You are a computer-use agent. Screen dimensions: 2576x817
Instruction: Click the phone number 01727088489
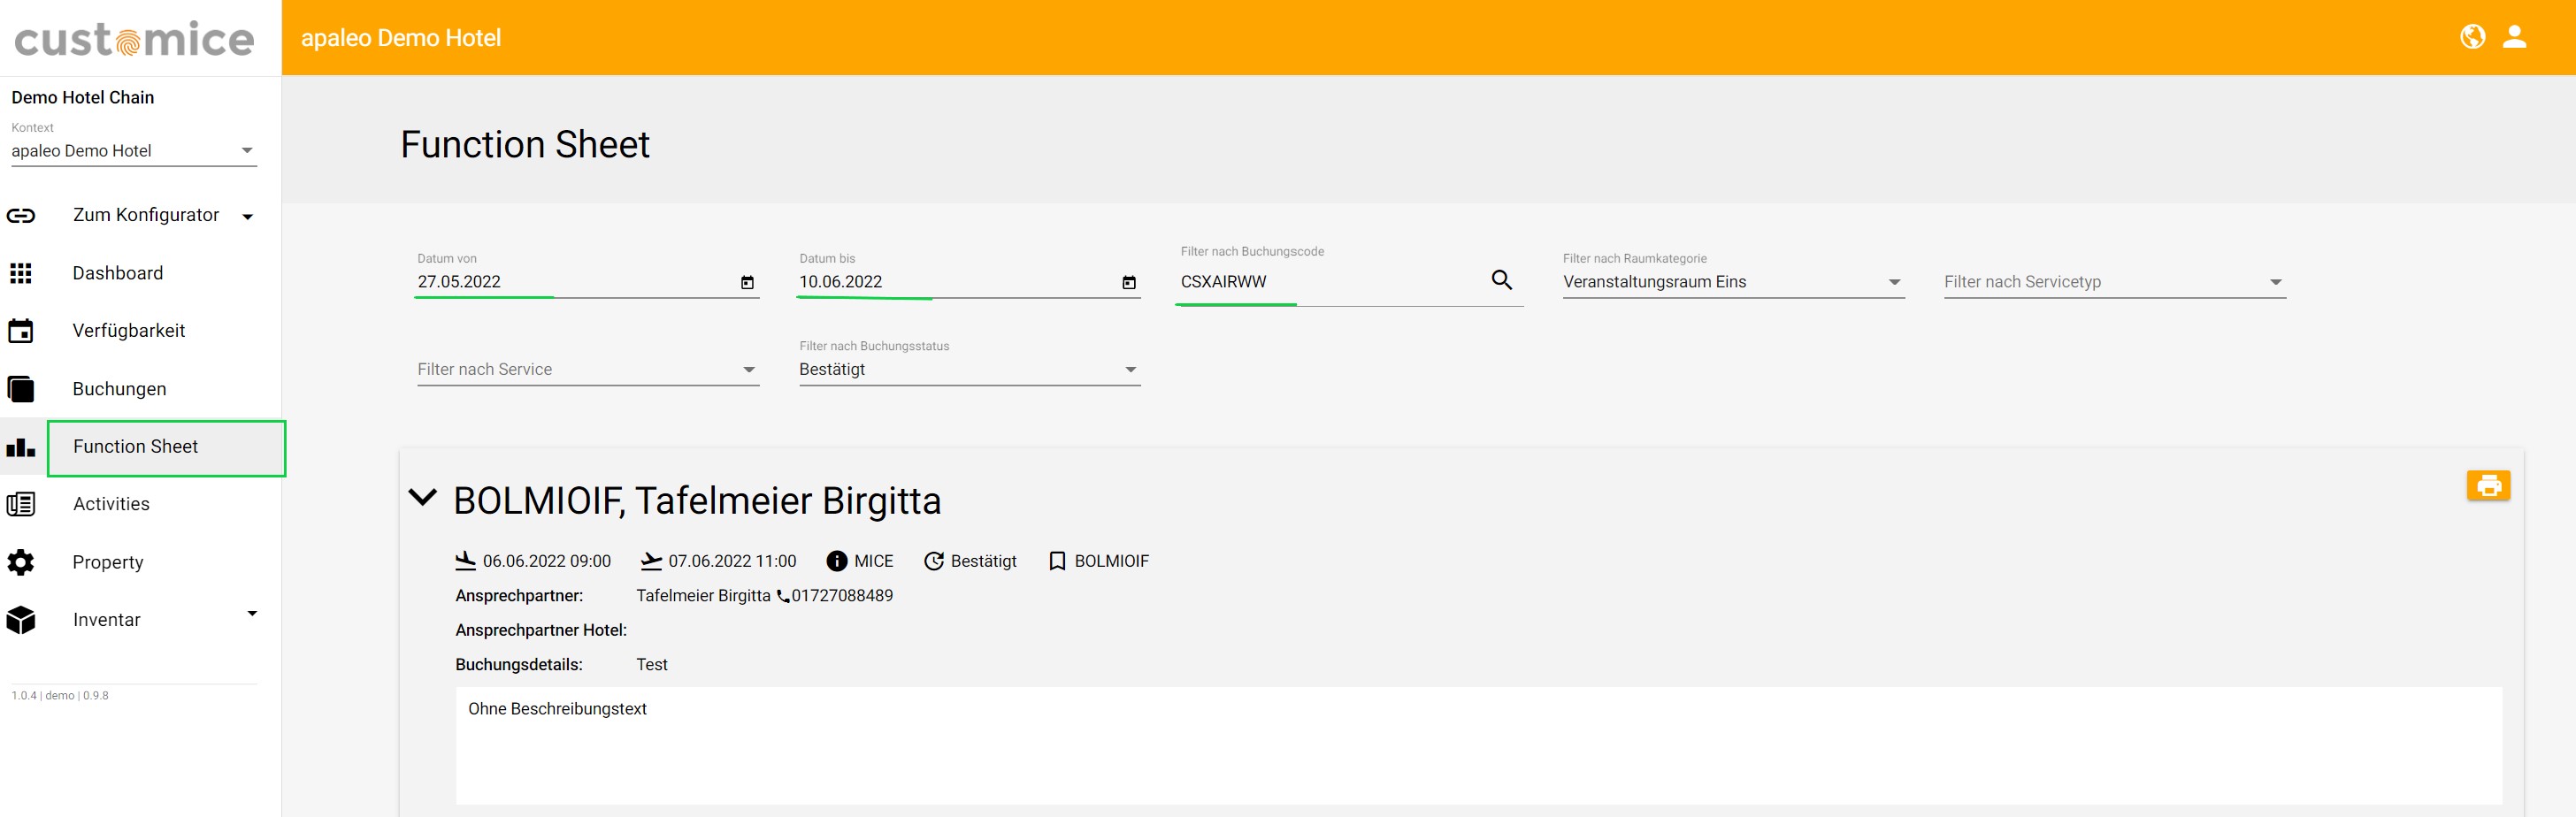tap(842, 596)
